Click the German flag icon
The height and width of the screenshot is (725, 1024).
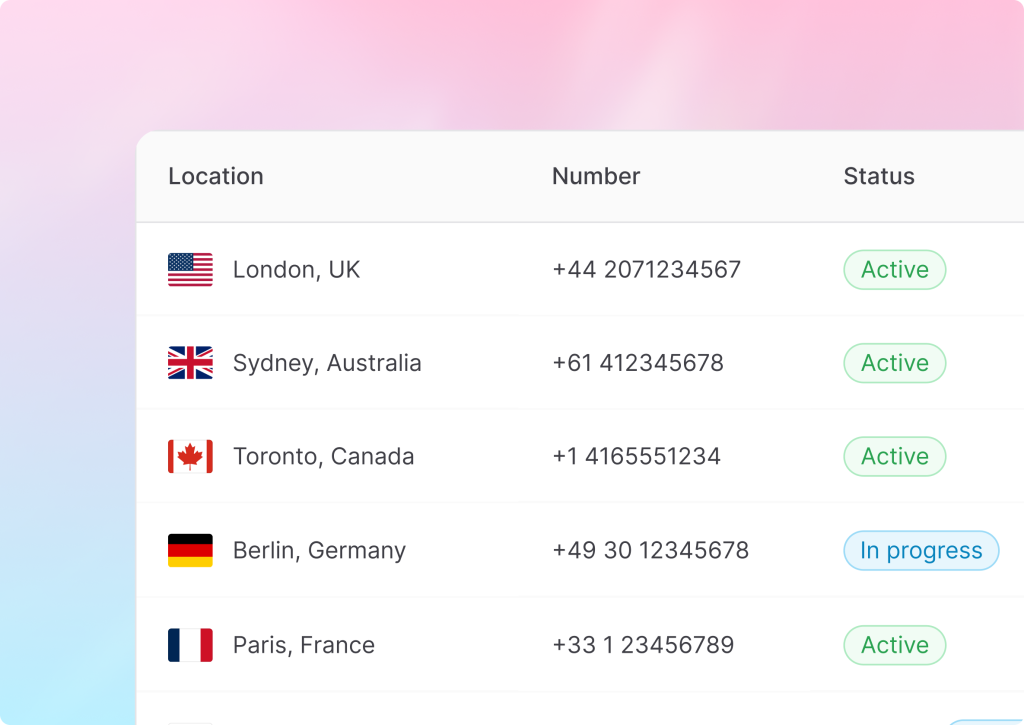190,551
